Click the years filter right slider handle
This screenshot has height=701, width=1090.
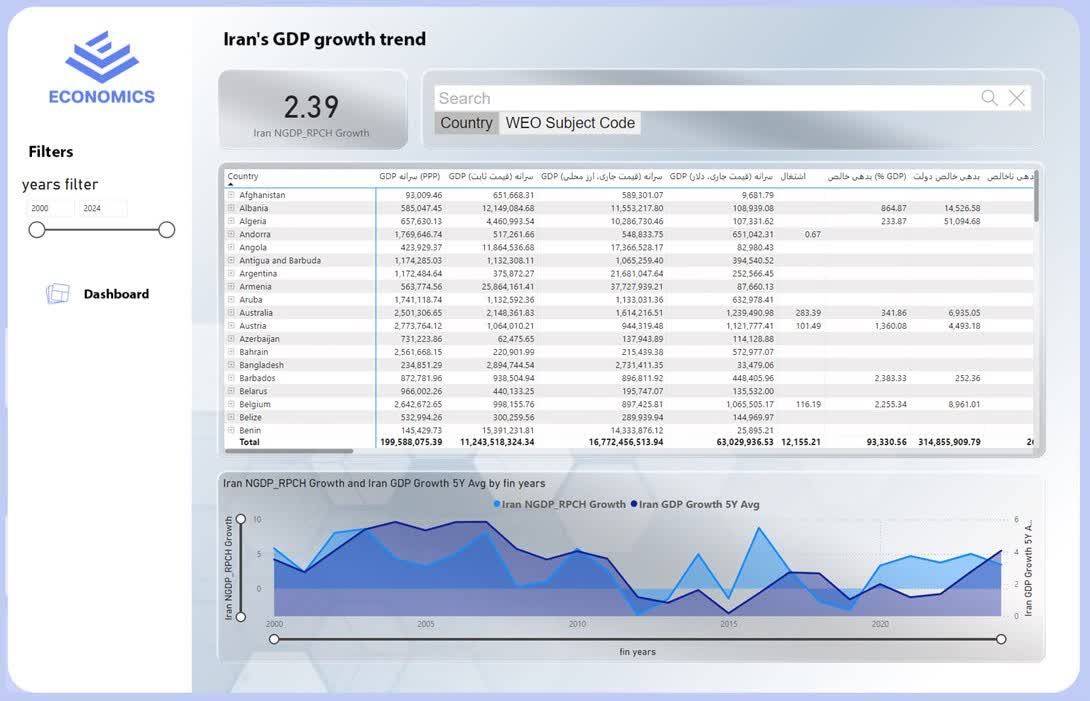coord(167,230)
